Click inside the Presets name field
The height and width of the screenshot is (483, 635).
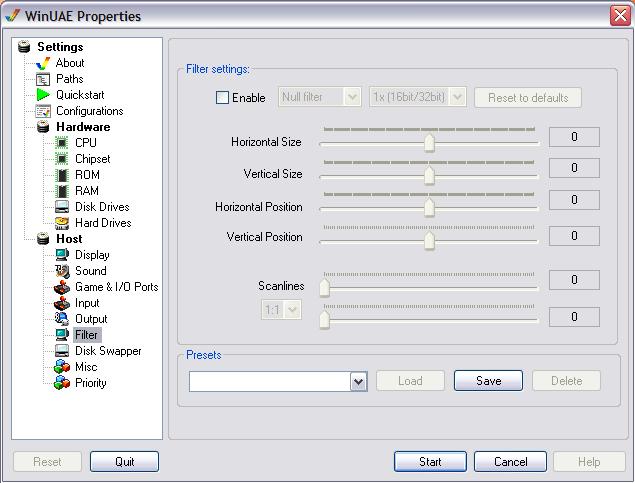270,381
